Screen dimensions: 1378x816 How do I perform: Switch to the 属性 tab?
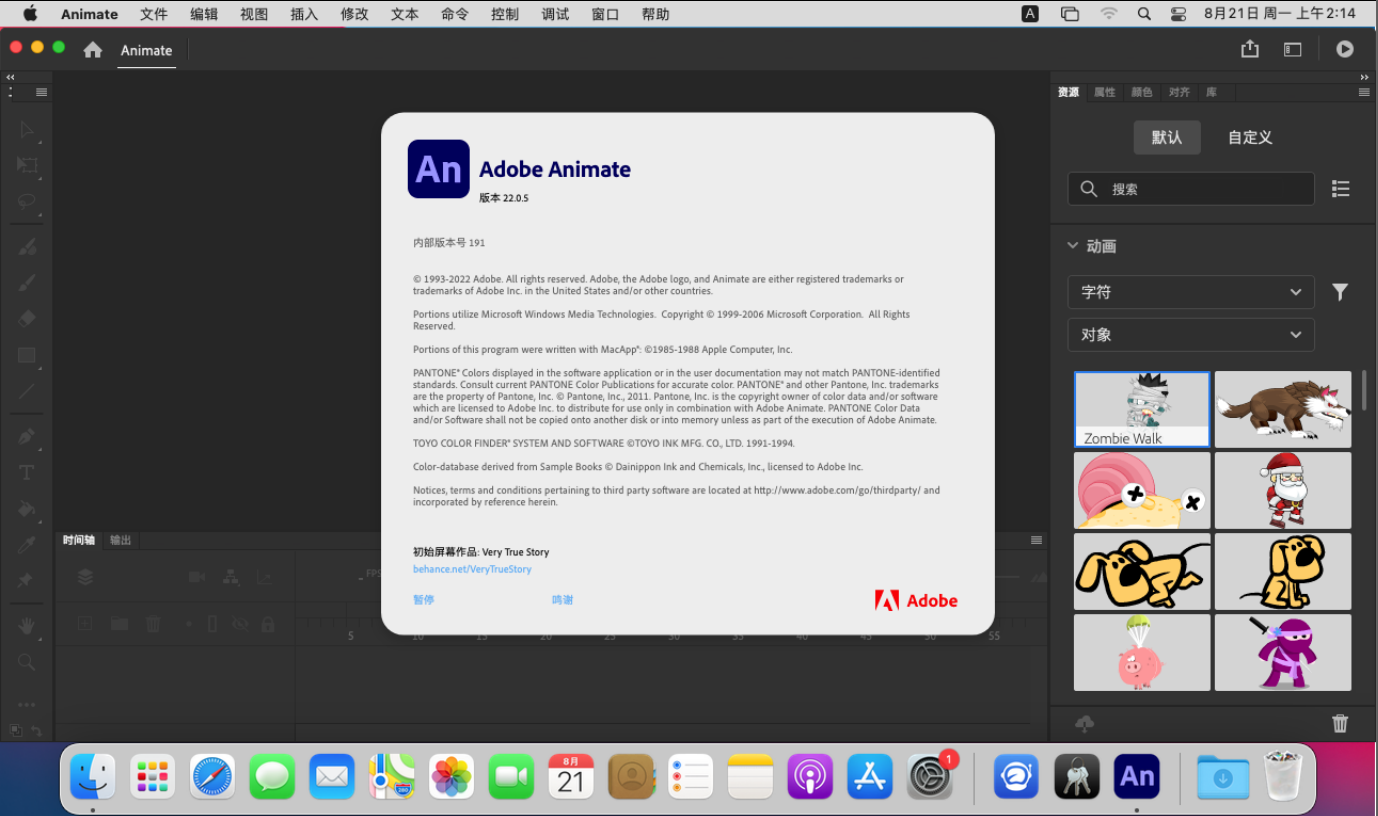pyautogui.click(x=1105, y=92)
